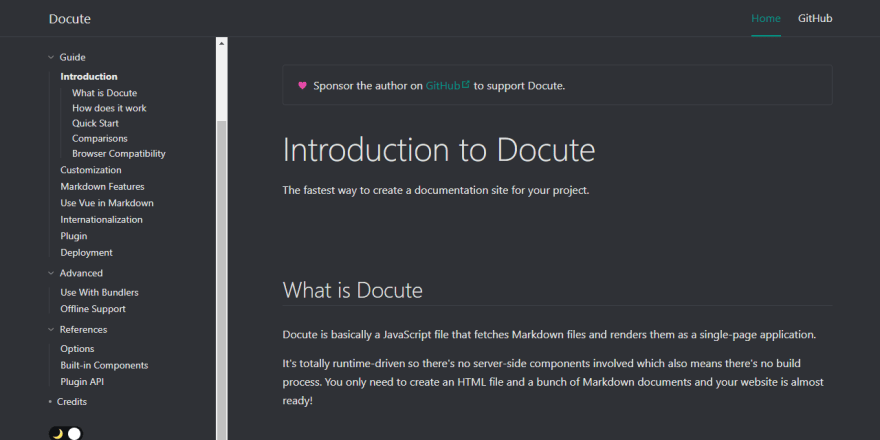Follow the GitHub sponsor link
The image size is (880, 440).
[443, 86]
